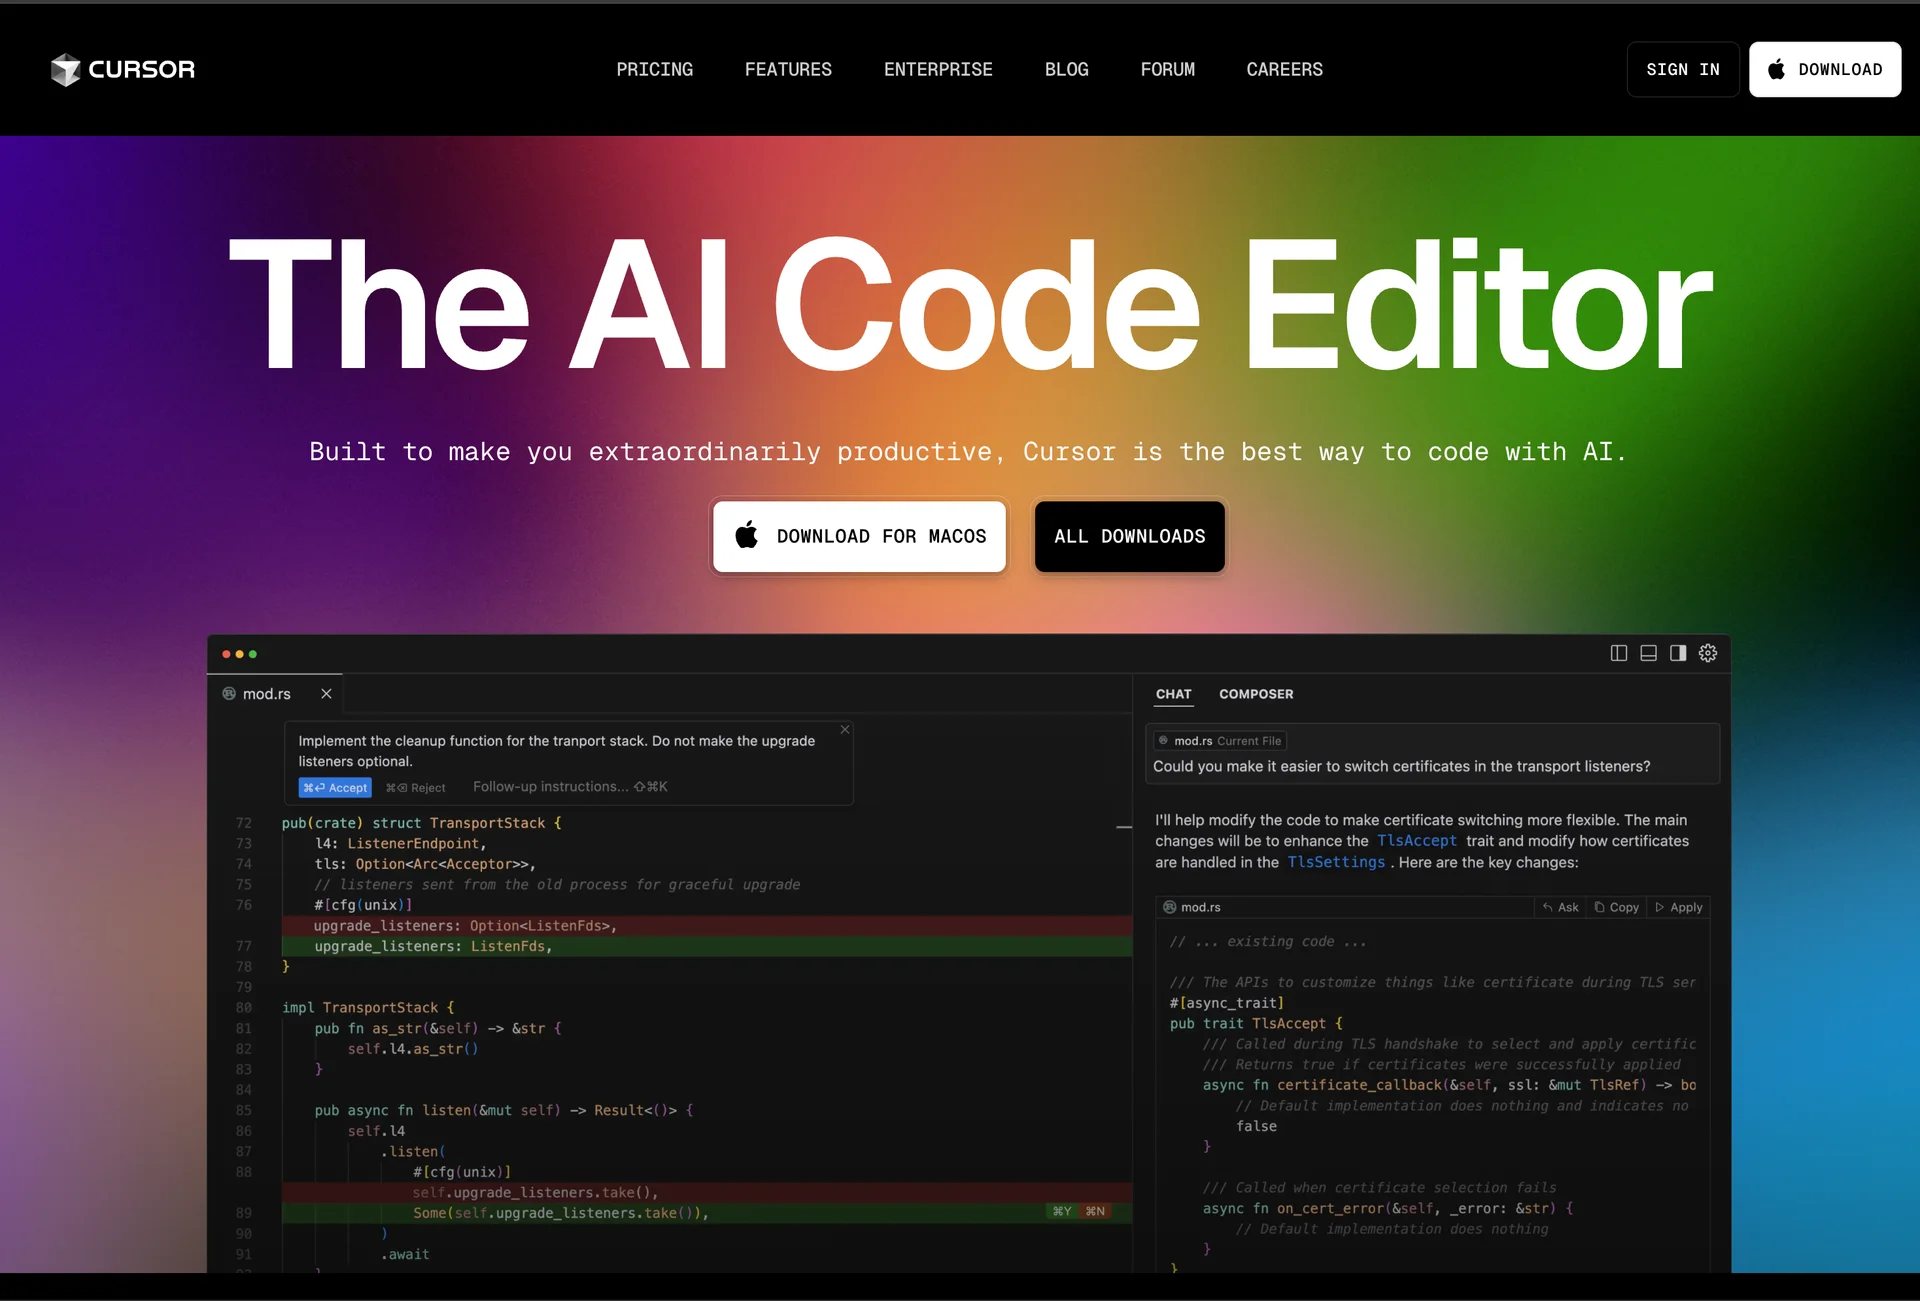Click Accept on the inline edit
The height and width of the screenshot is (1301, 1920).
coord(335,788)
